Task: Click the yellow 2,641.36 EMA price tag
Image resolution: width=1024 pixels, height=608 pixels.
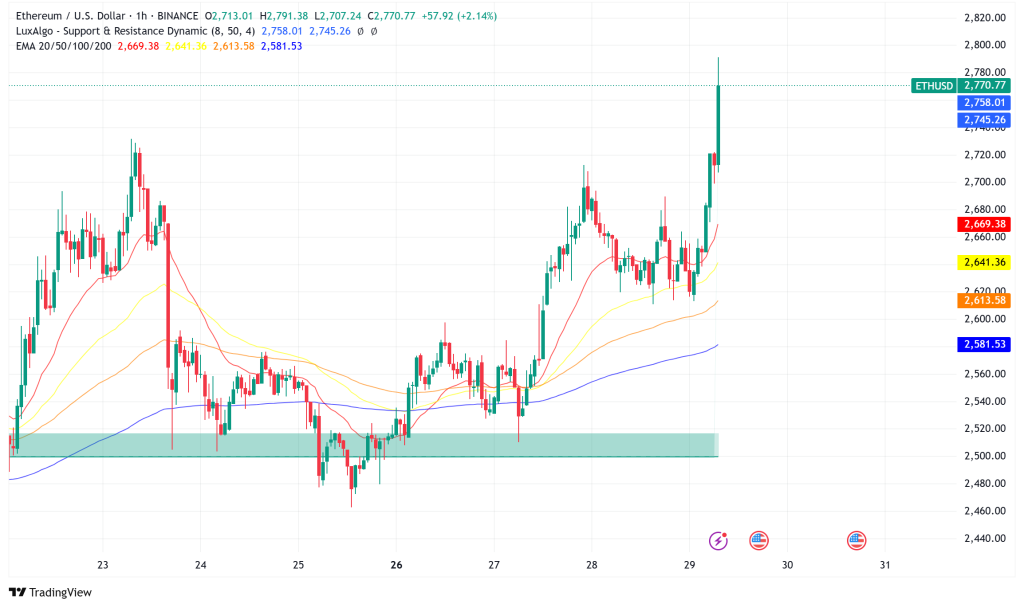Action: pyautogui.click(x=984, y=263)
